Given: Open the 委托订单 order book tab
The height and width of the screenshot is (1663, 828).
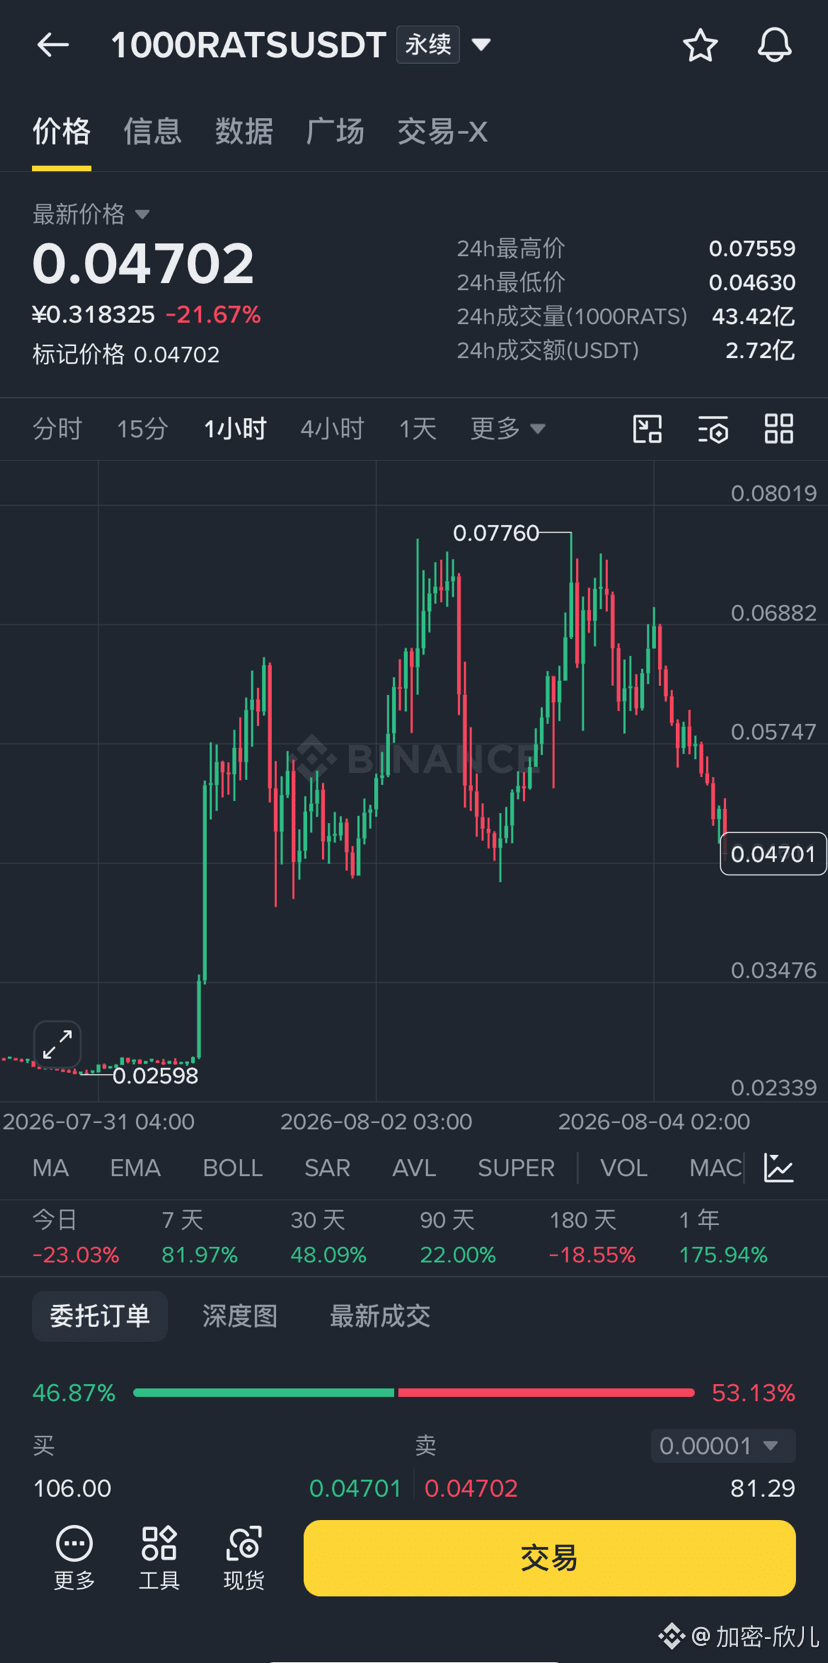Looking at the screenshot, I should pos(100,1316).
